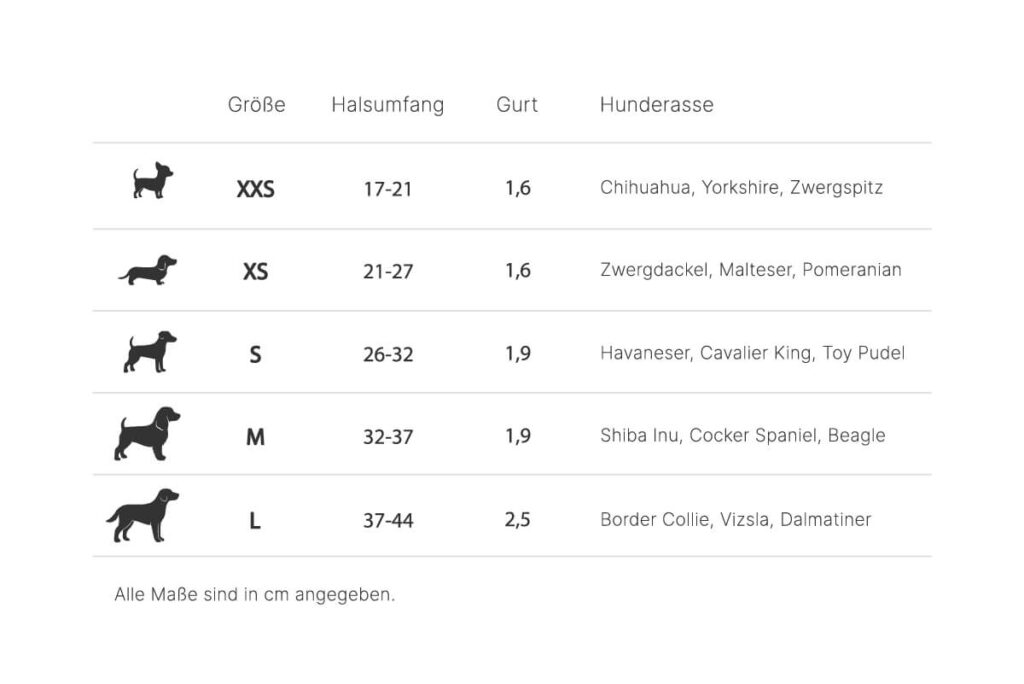The height and width of the screenshot is (684, 1024).
Task: Click the Chihuahua silhouette icon for XXS
Action: coord(153,180)
